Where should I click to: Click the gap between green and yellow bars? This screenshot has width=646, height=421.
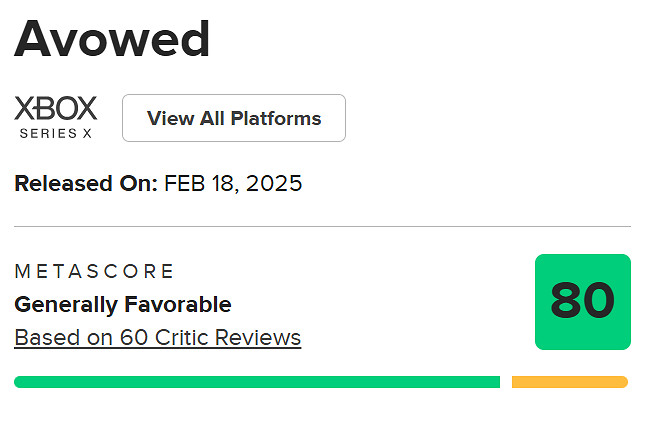pos(506,382)
